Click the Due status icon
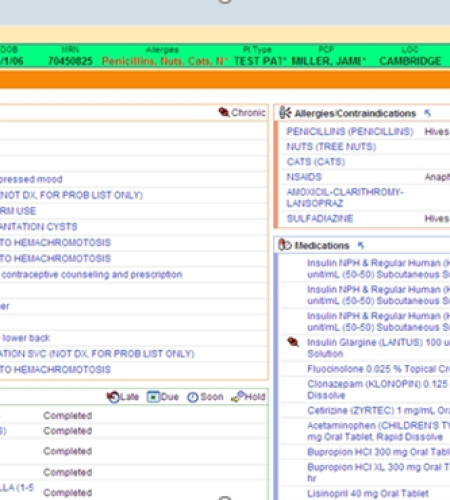This screenshot has width=450, height=500. coord(153,397)
